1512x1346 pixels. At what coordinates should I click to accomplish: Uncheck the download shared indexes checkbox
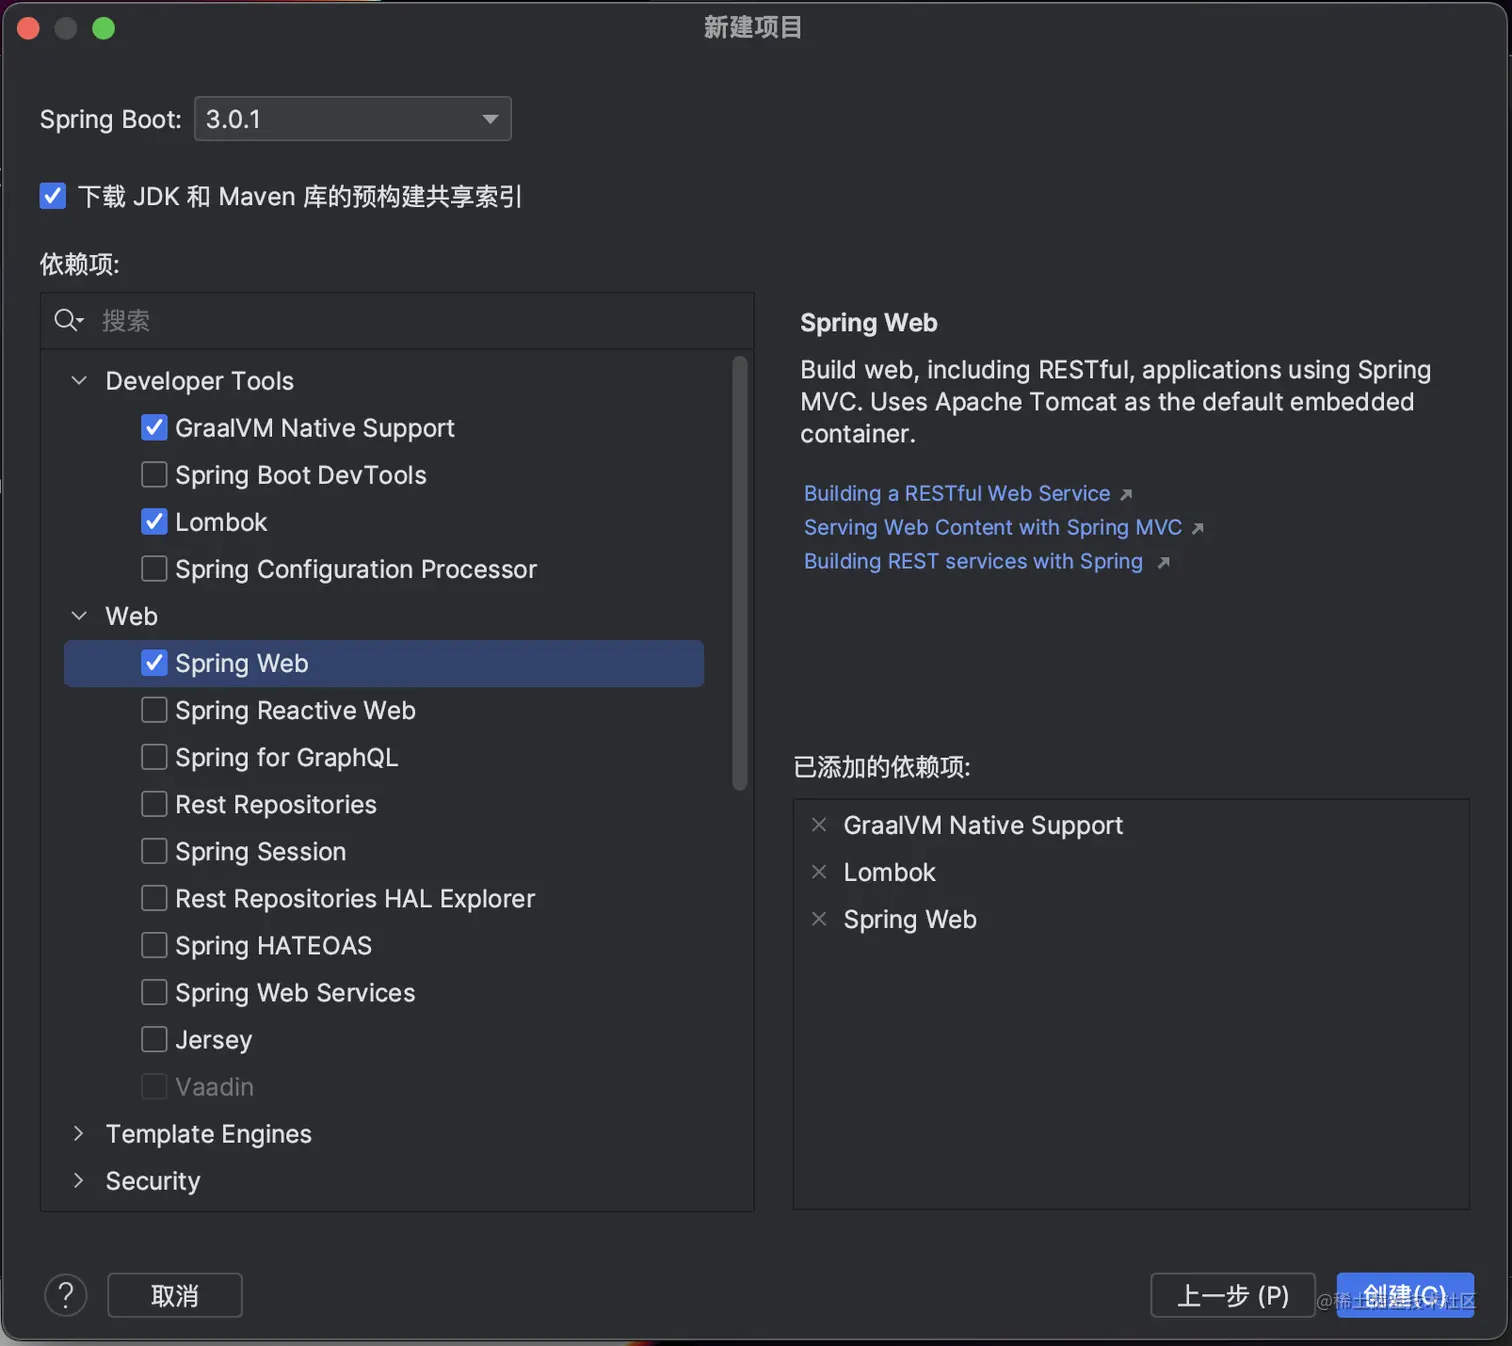coord(52,196)
